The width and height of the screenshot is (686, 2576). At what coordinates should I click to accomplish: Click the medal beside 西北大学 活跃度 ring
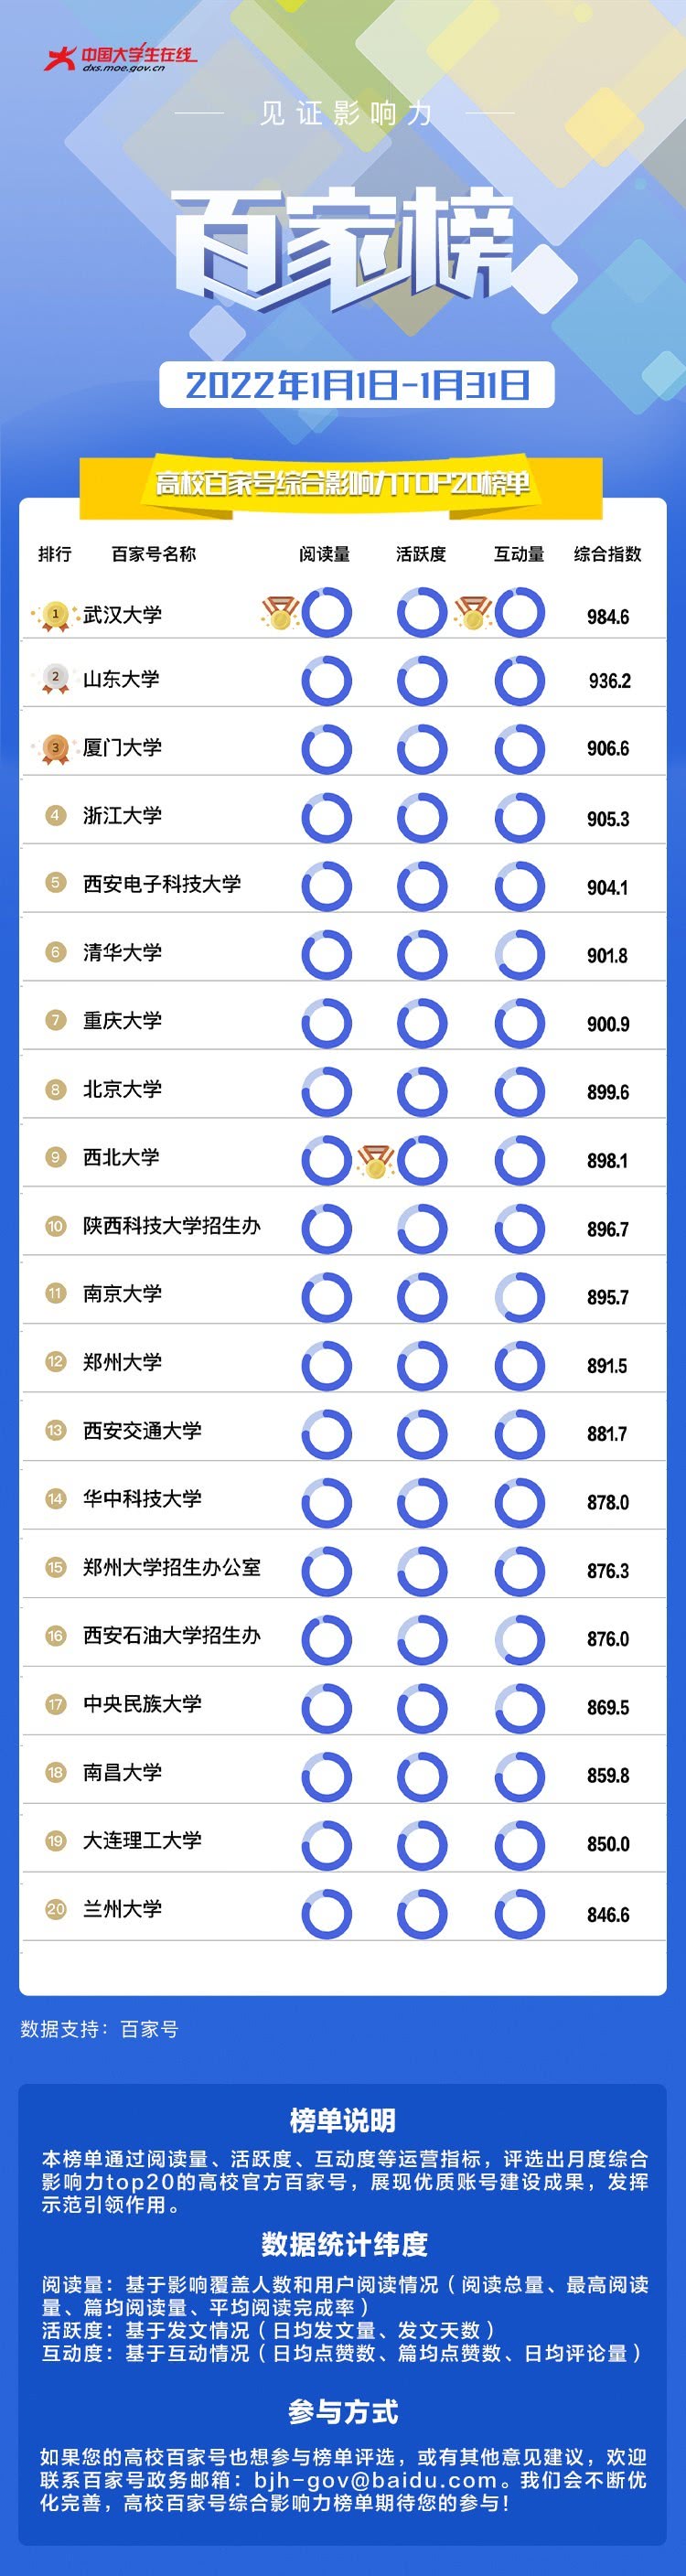coord(376,1160)
